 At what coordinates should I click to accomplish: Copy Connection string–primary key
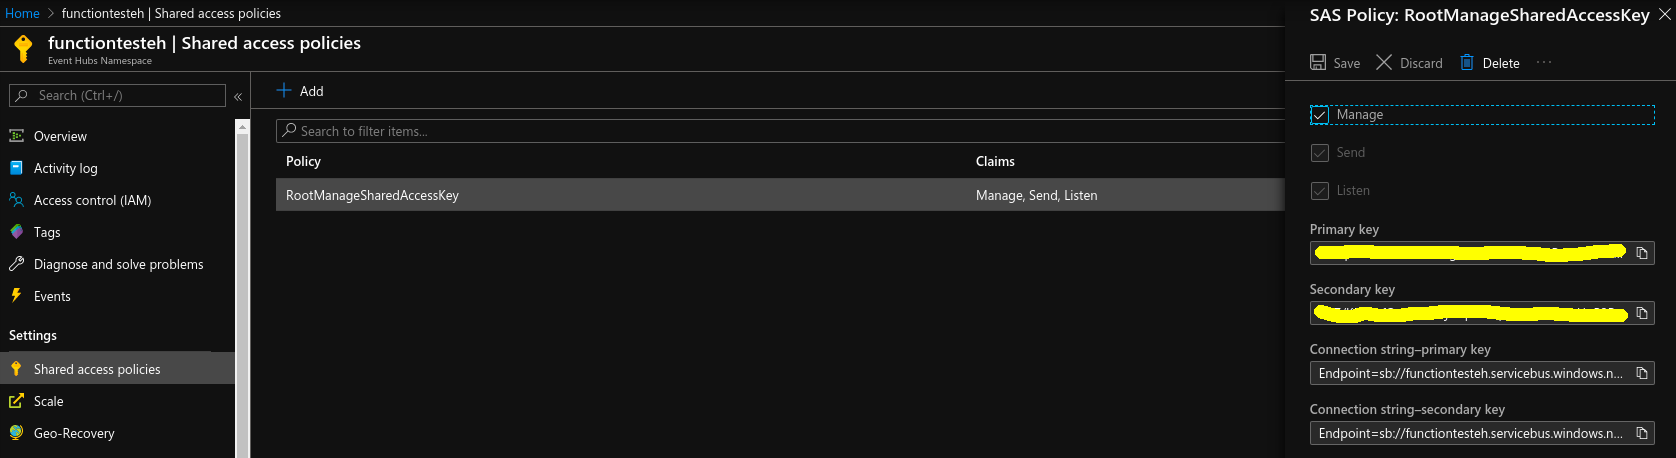coord(1642,373)
